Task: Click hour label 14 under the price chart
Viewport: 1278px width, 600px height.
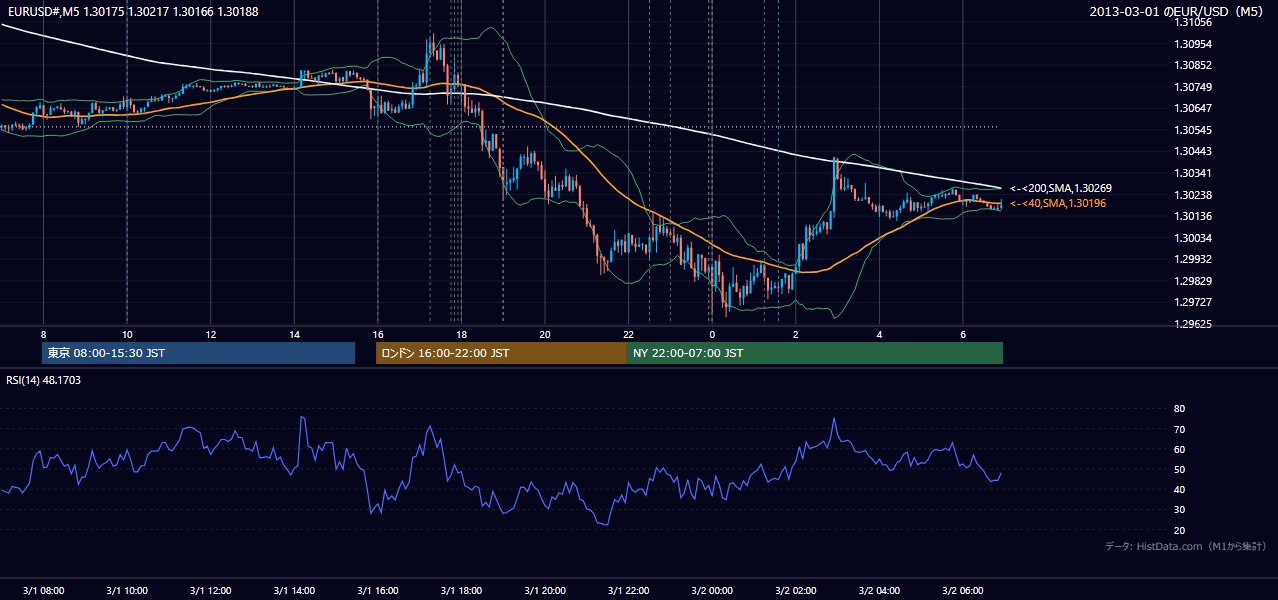Action: point(294,334)
